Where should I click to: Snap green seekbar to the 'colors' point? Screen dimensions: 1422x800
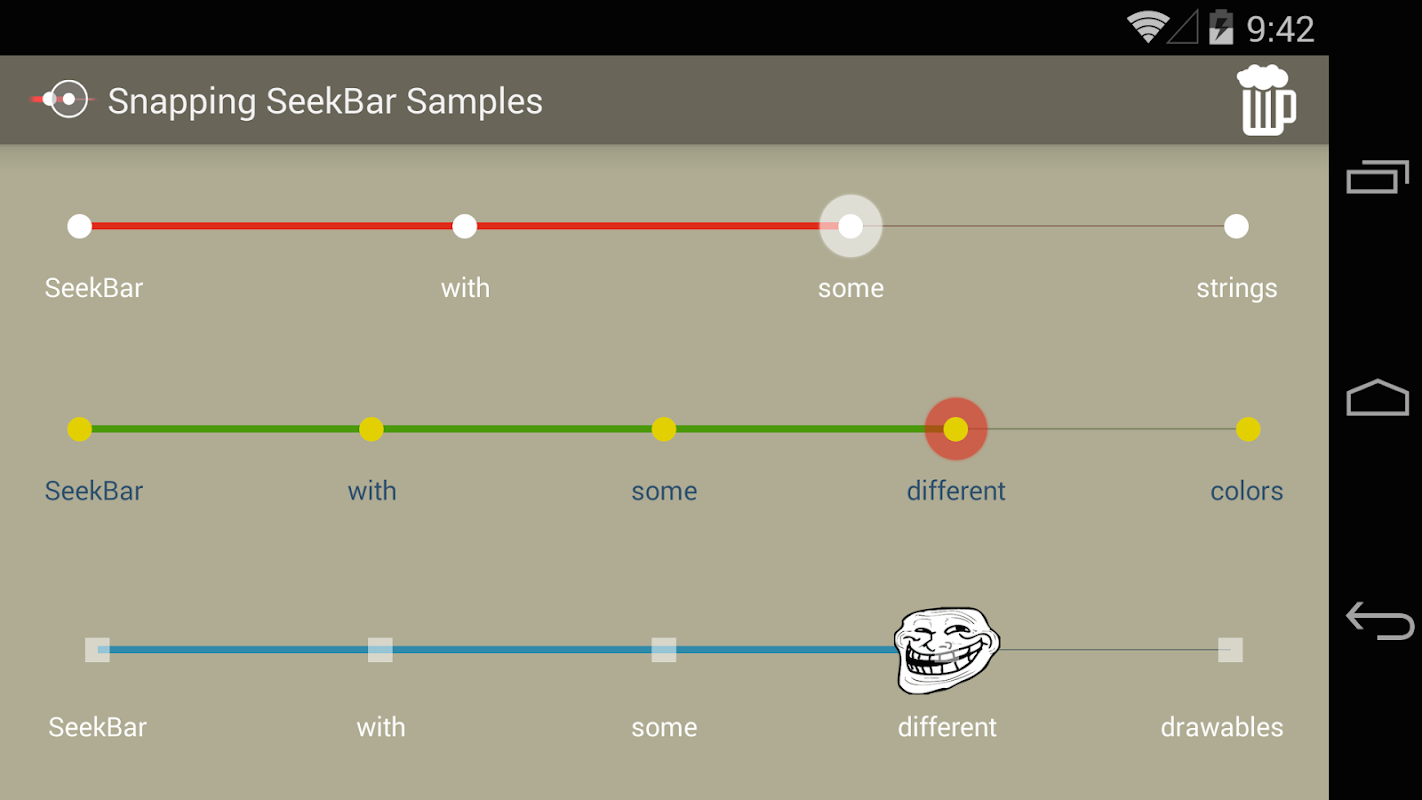[1247, 430]
